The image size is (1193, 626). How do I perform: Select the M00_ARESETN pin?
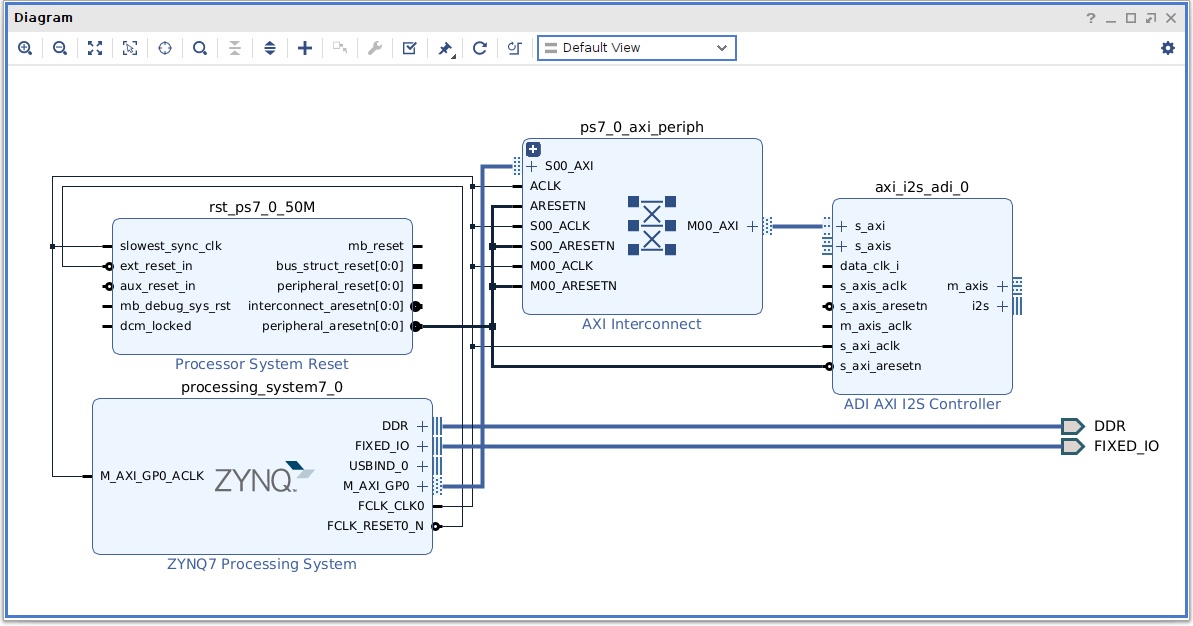[x=573, y=286]
